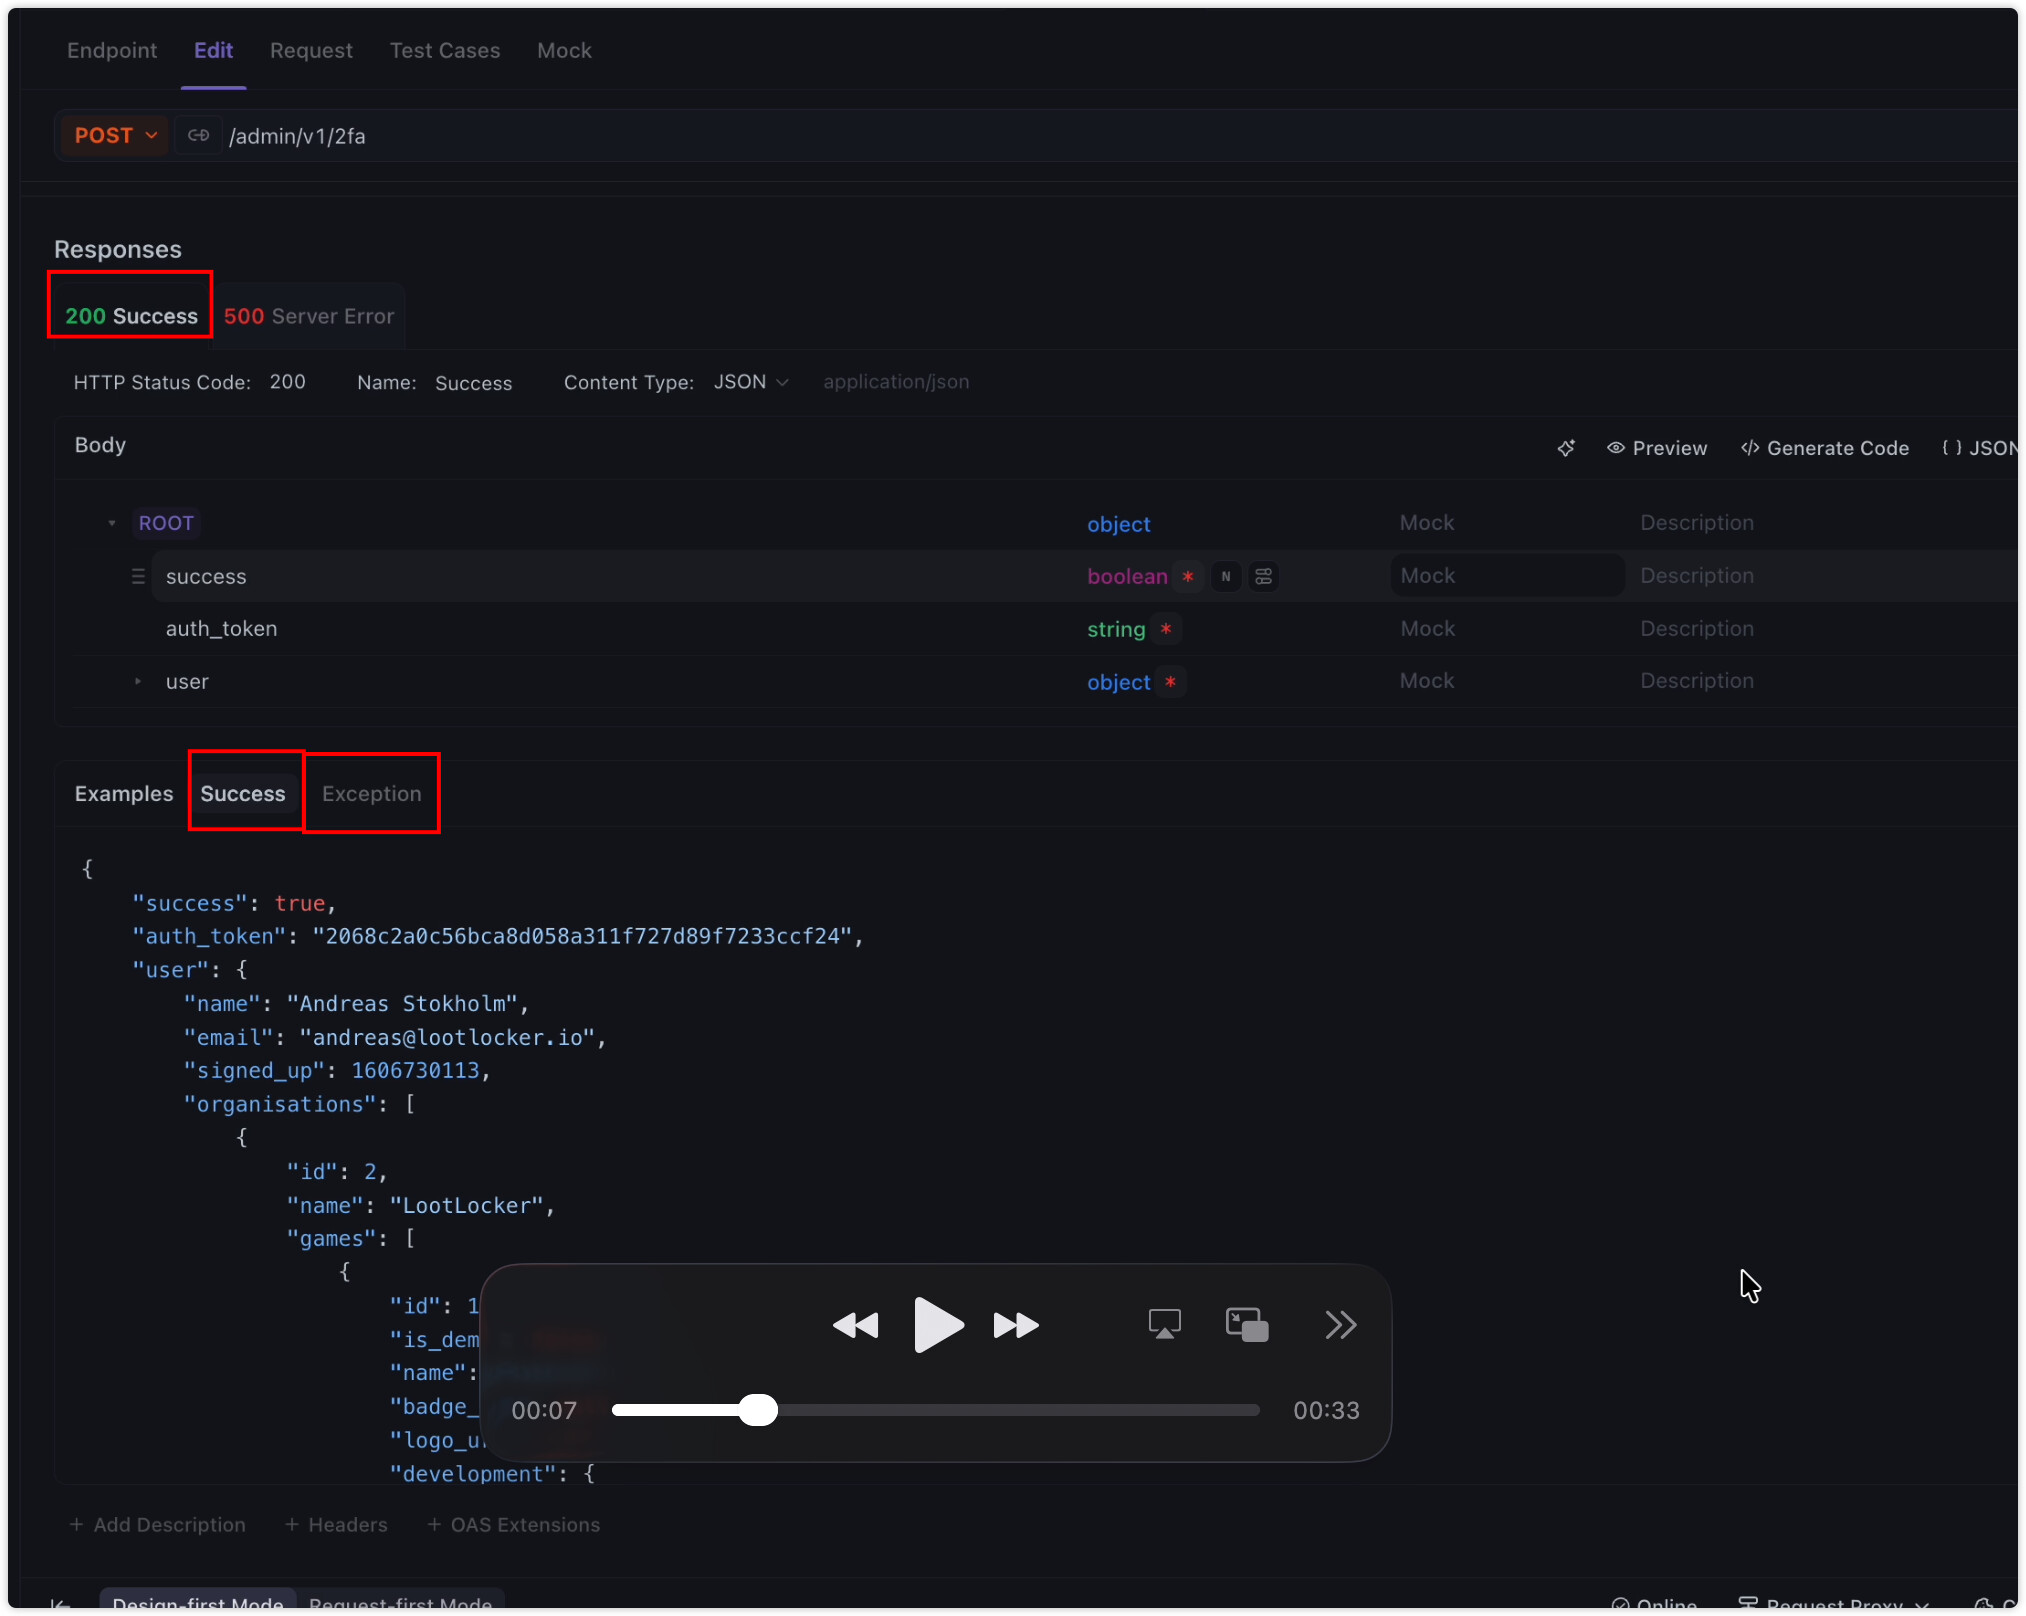Open the POST method dropdown
Screen dimensions: 2026x1616
pyautogui.click(x=115, y=135)
